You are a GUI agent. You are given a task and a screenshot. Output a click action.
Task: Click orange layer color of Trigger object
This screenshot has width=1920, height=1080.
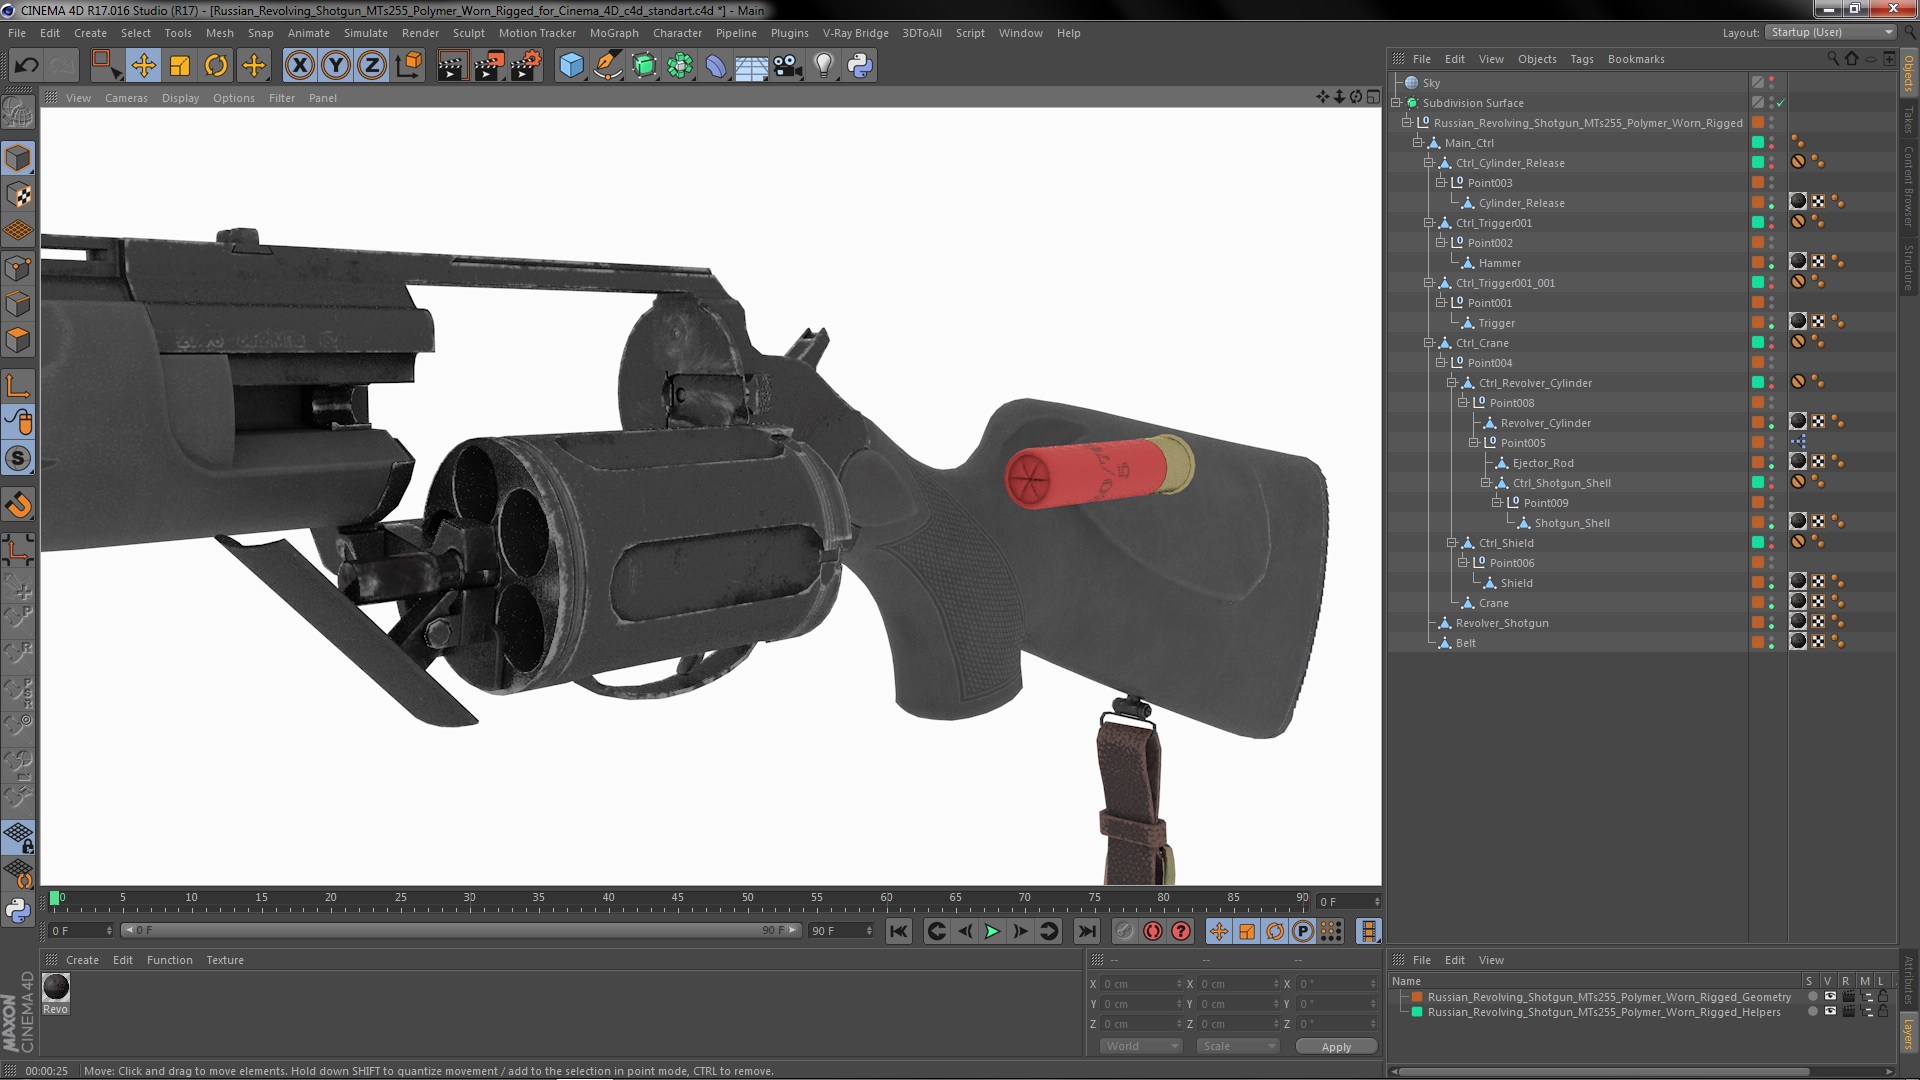click(1758, 322)
